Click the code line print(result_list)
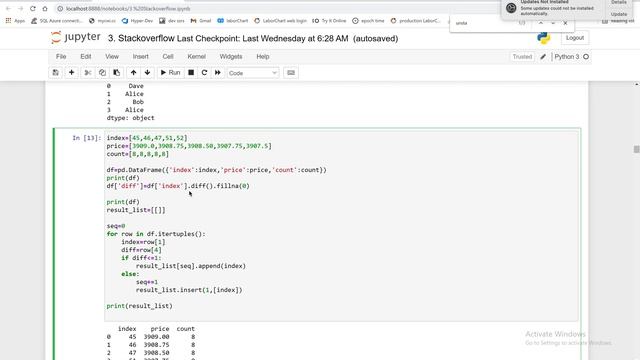The image size is (640, 360). tap(140, 306)
